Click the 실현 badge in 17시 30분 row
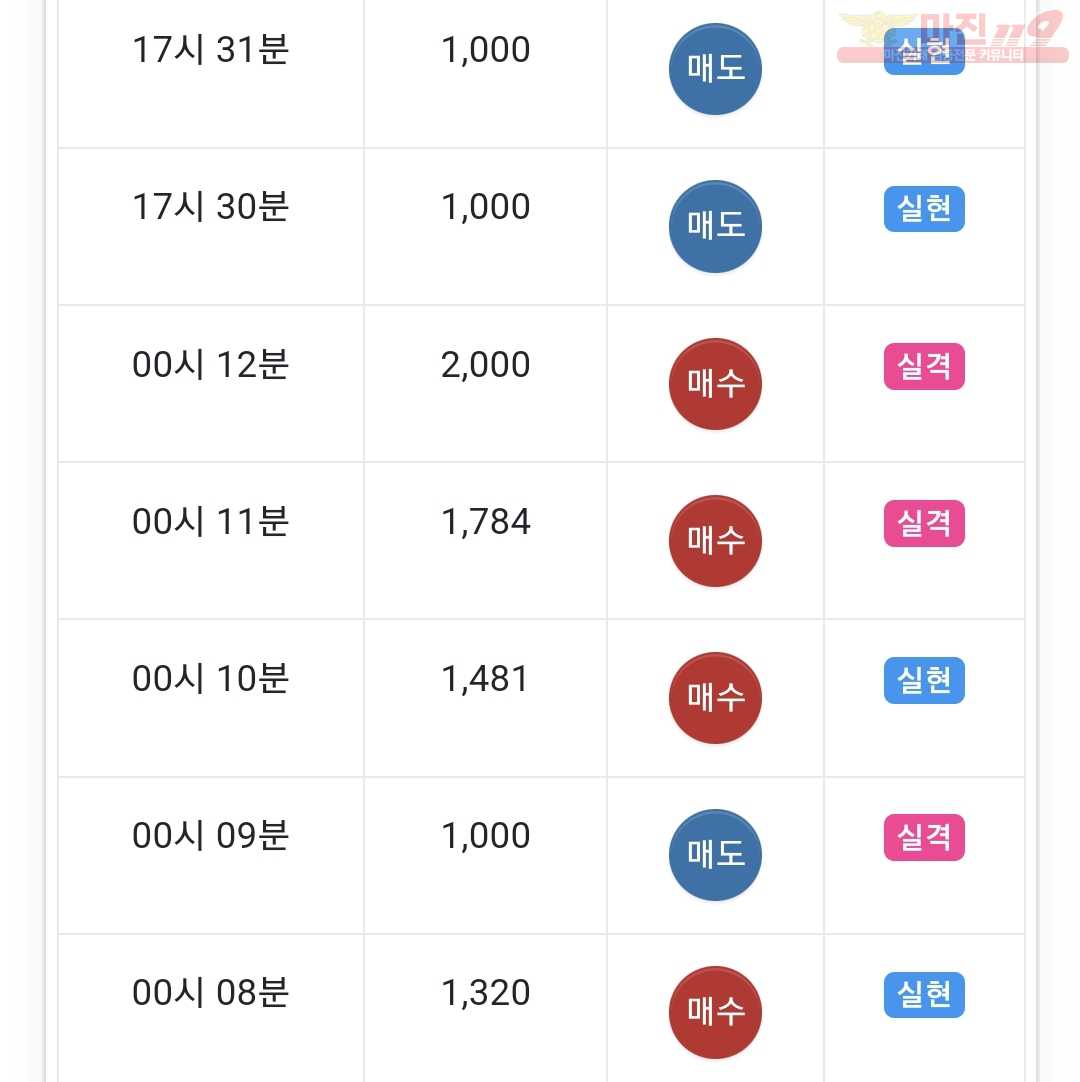 (x=924, y=208)
